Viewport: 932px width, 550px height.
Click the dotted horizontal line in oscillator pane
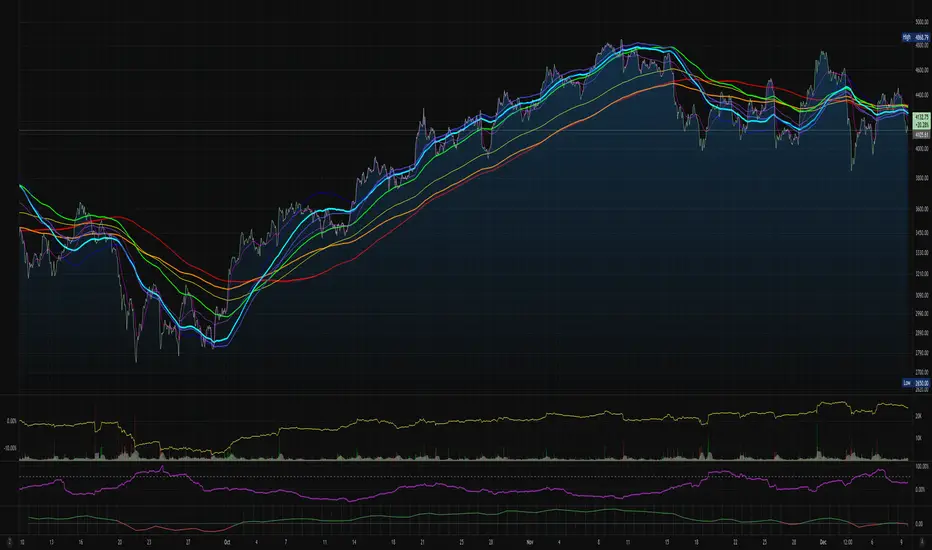[400, 476]
